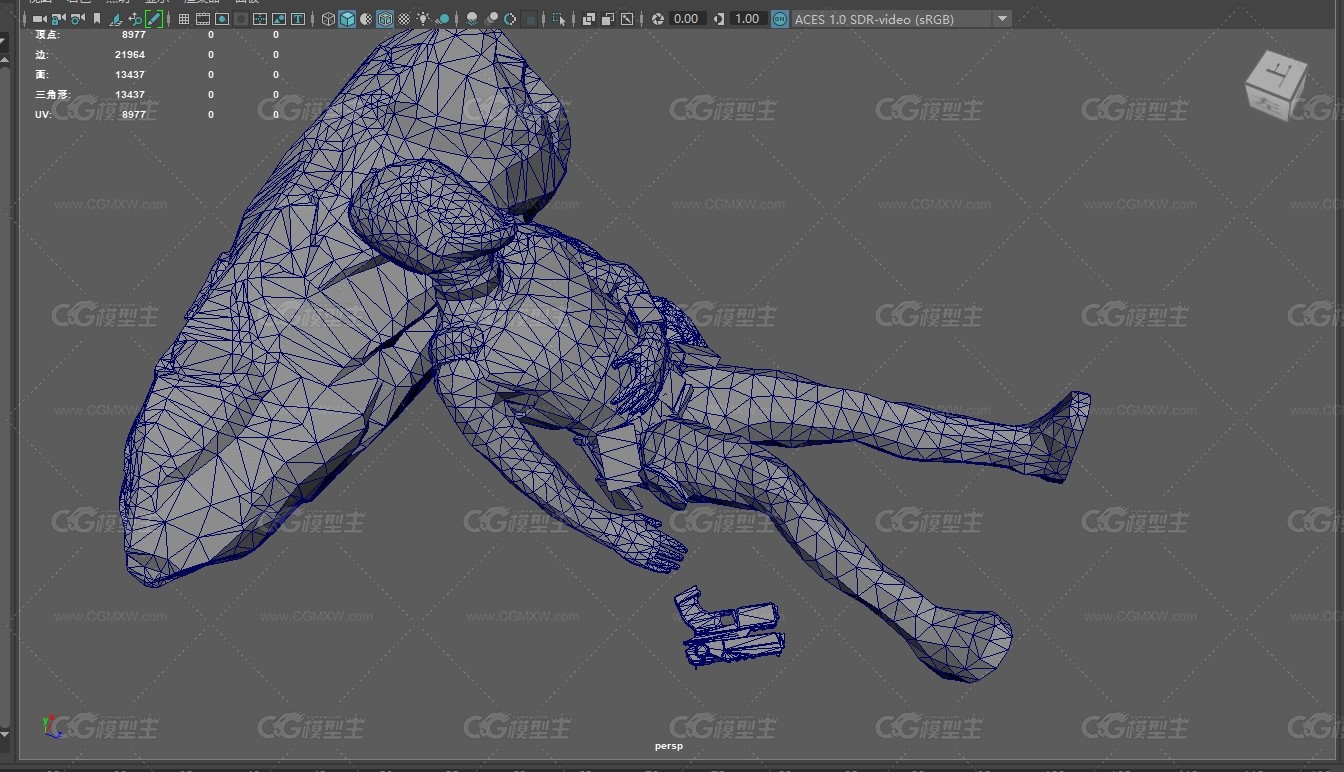This screenshot has height=772, width=1344.
Task: Click the Use All Lights bulb icon
Action: click(423, 19)
